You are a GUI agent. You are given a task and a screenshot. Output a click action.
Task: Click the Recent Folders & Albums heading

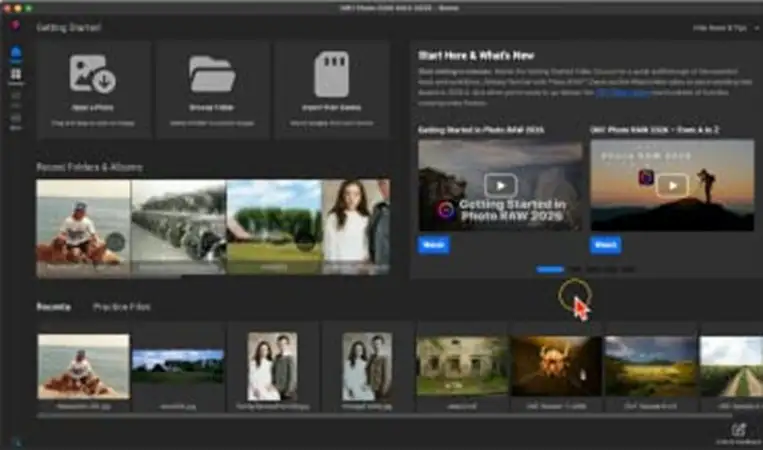click(90, 167)
